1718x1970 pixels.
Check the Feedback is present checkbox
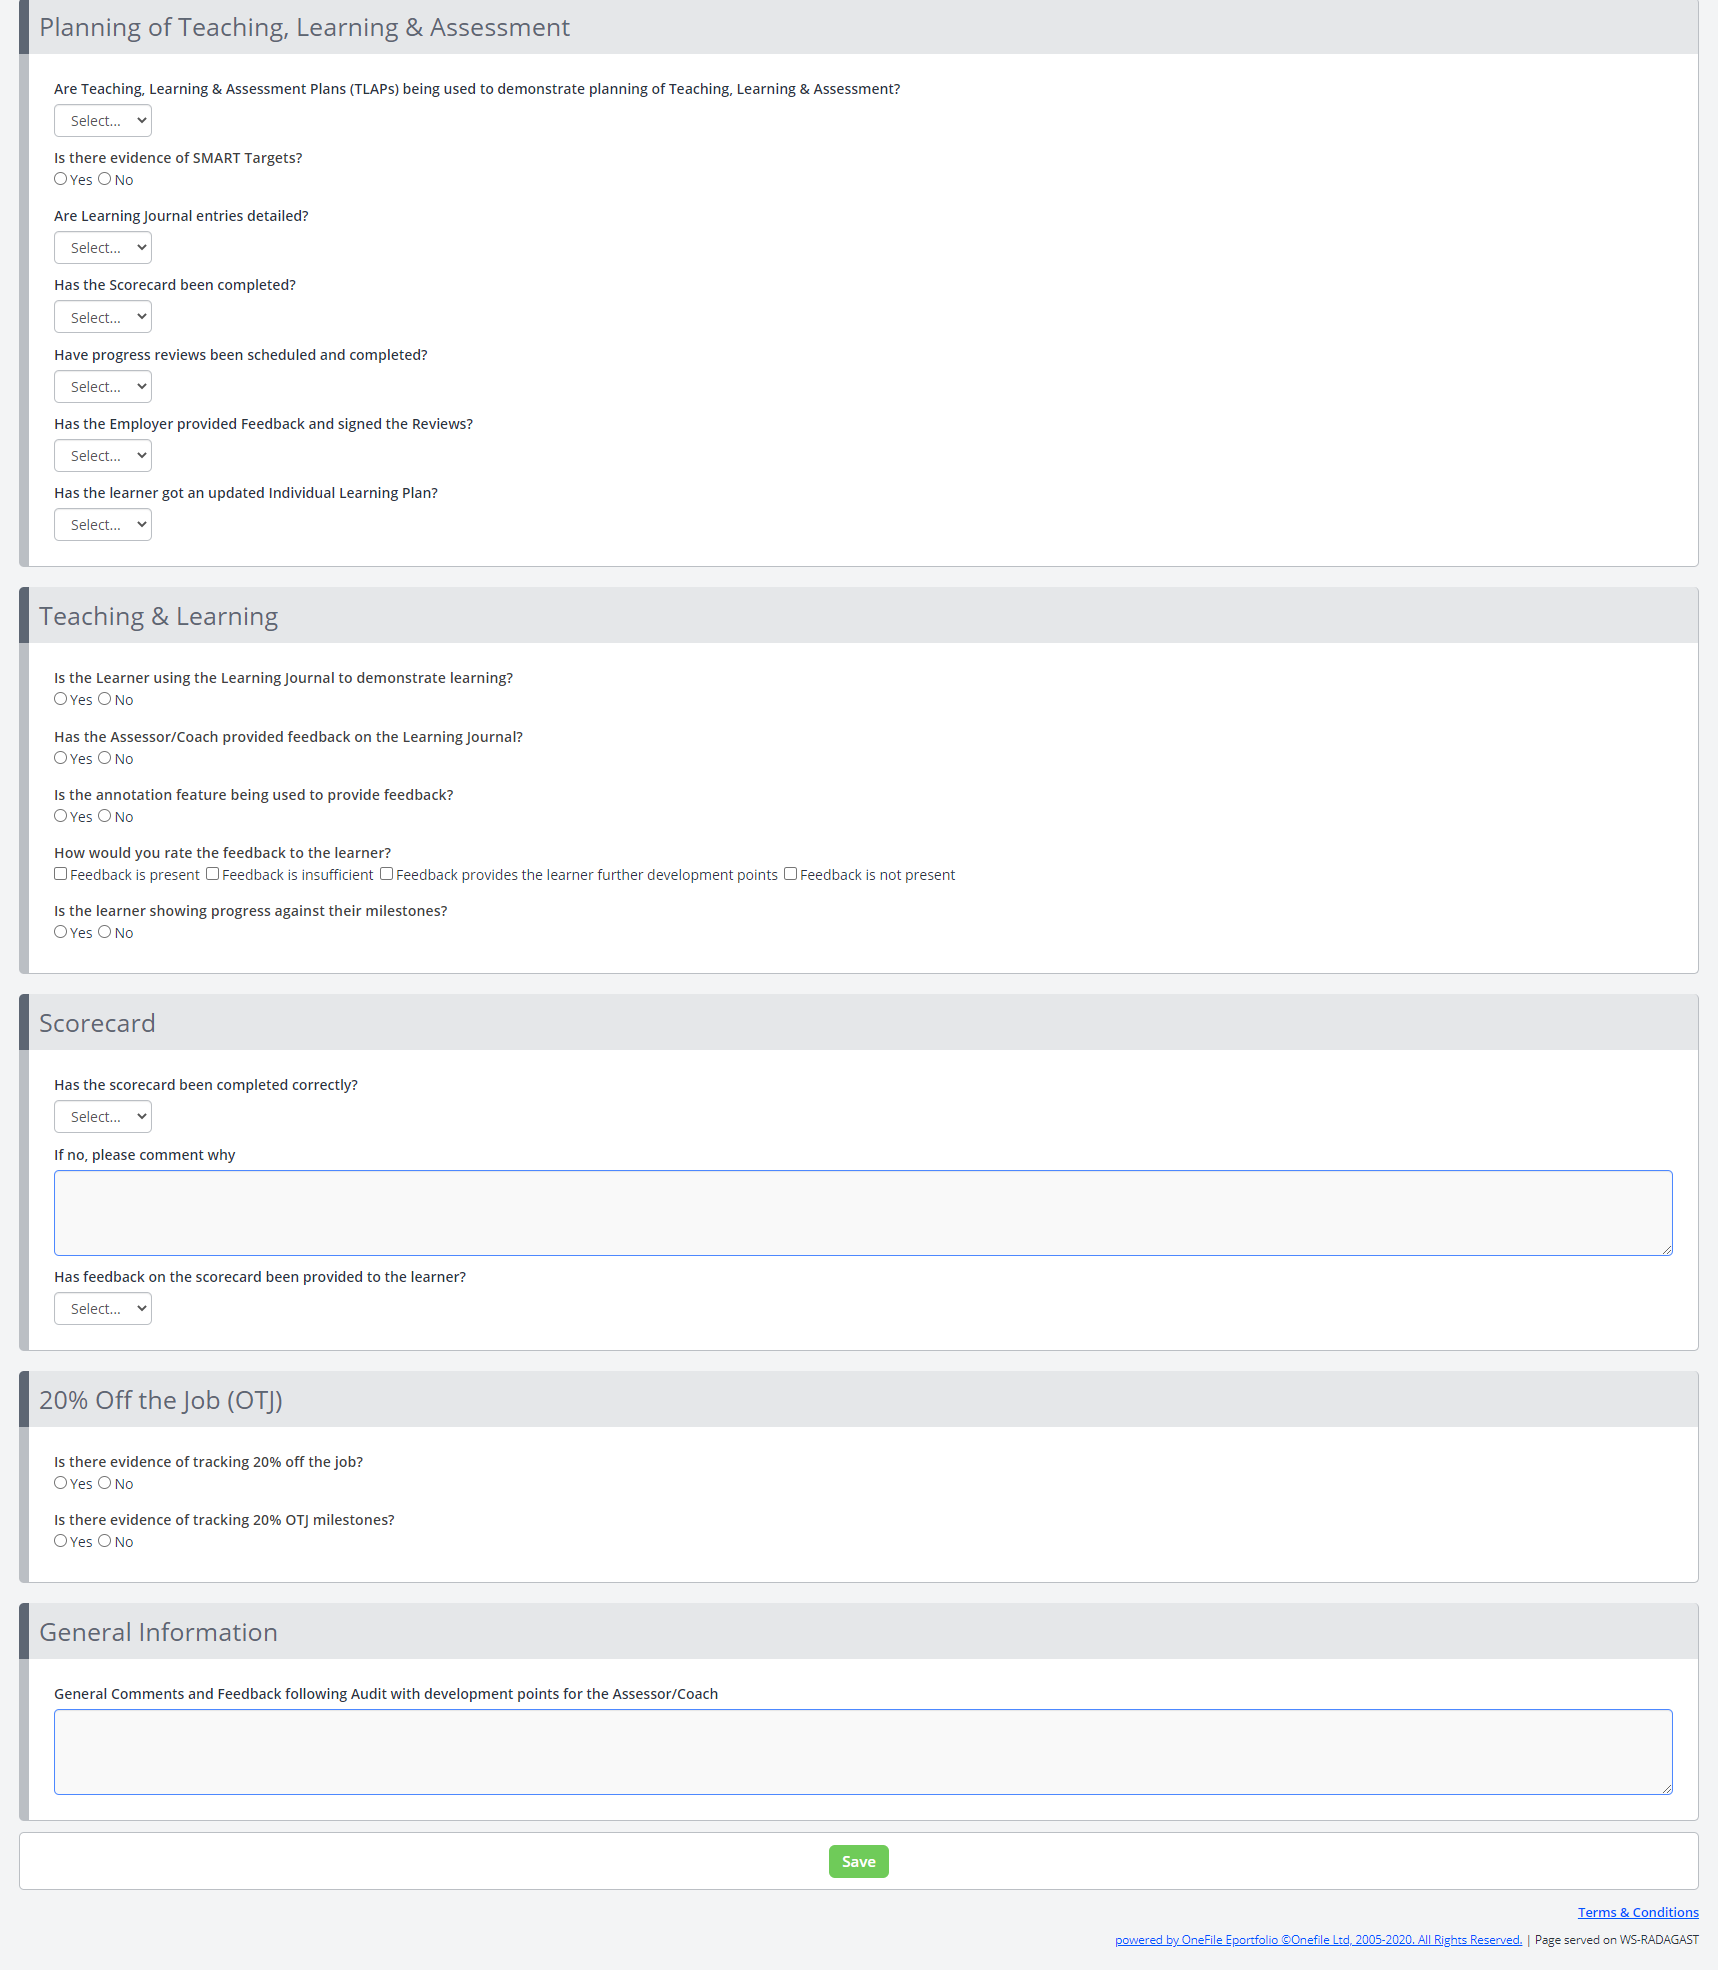tap(61, 874)
